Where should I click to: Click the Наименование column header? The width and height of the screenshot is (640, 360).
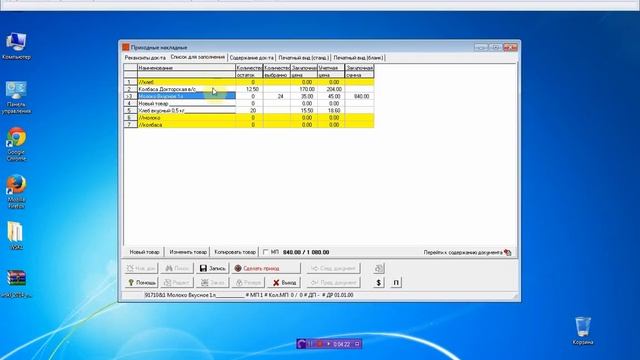(187, 68)
